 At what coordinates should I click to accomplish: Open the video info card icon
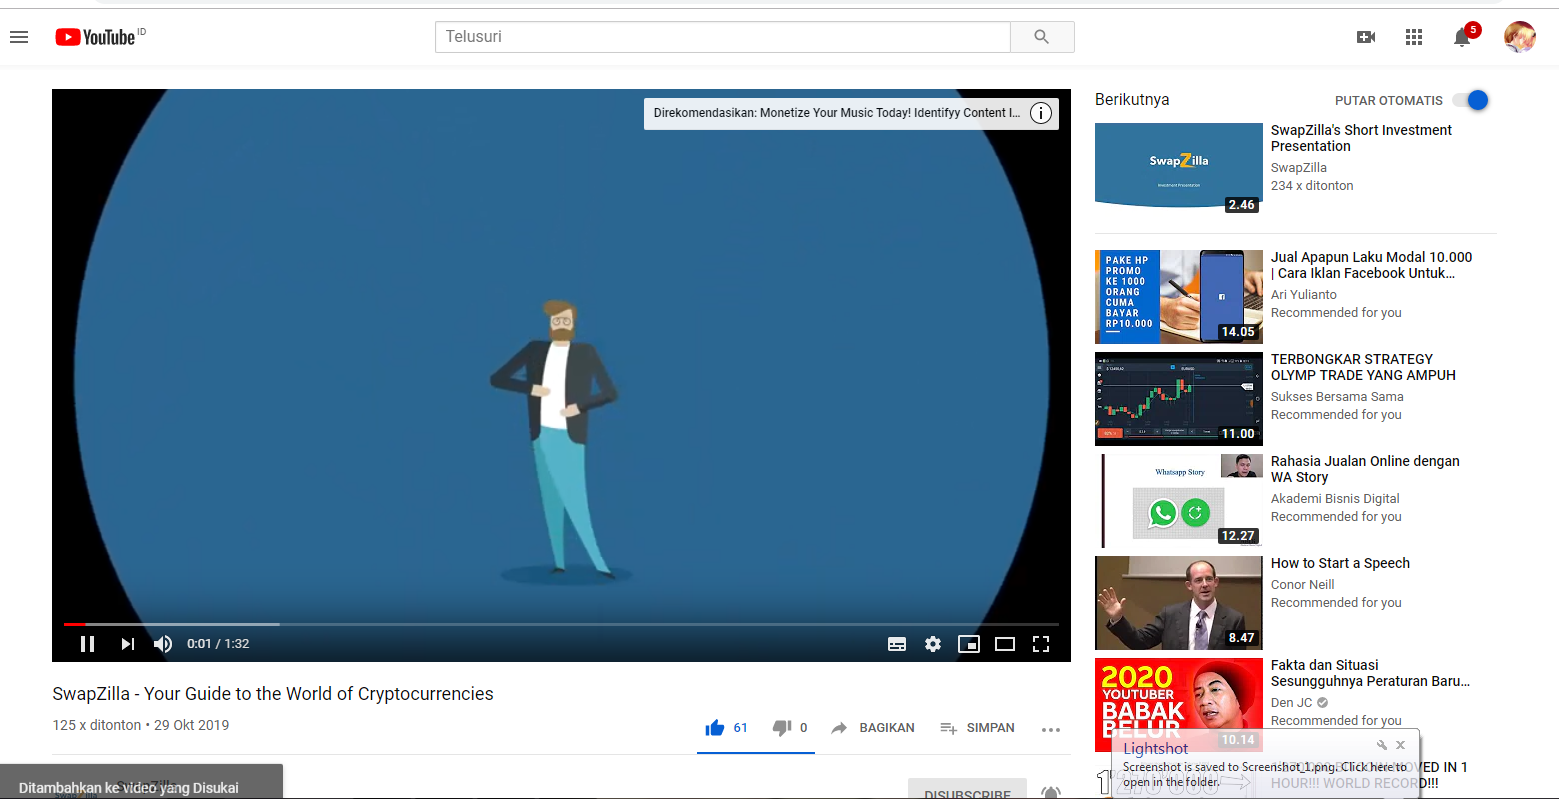(x=1041, y=113)
